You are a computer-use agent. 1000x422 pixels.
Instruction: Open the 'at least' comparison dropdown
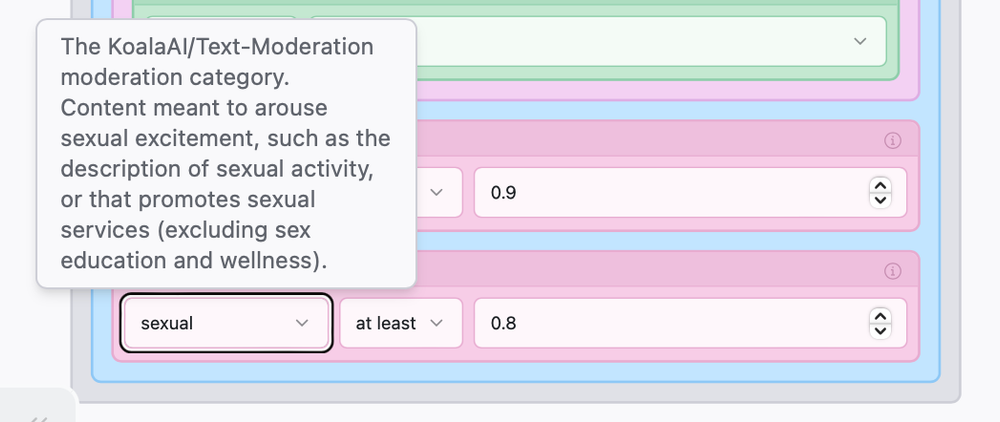pos(400,323)
